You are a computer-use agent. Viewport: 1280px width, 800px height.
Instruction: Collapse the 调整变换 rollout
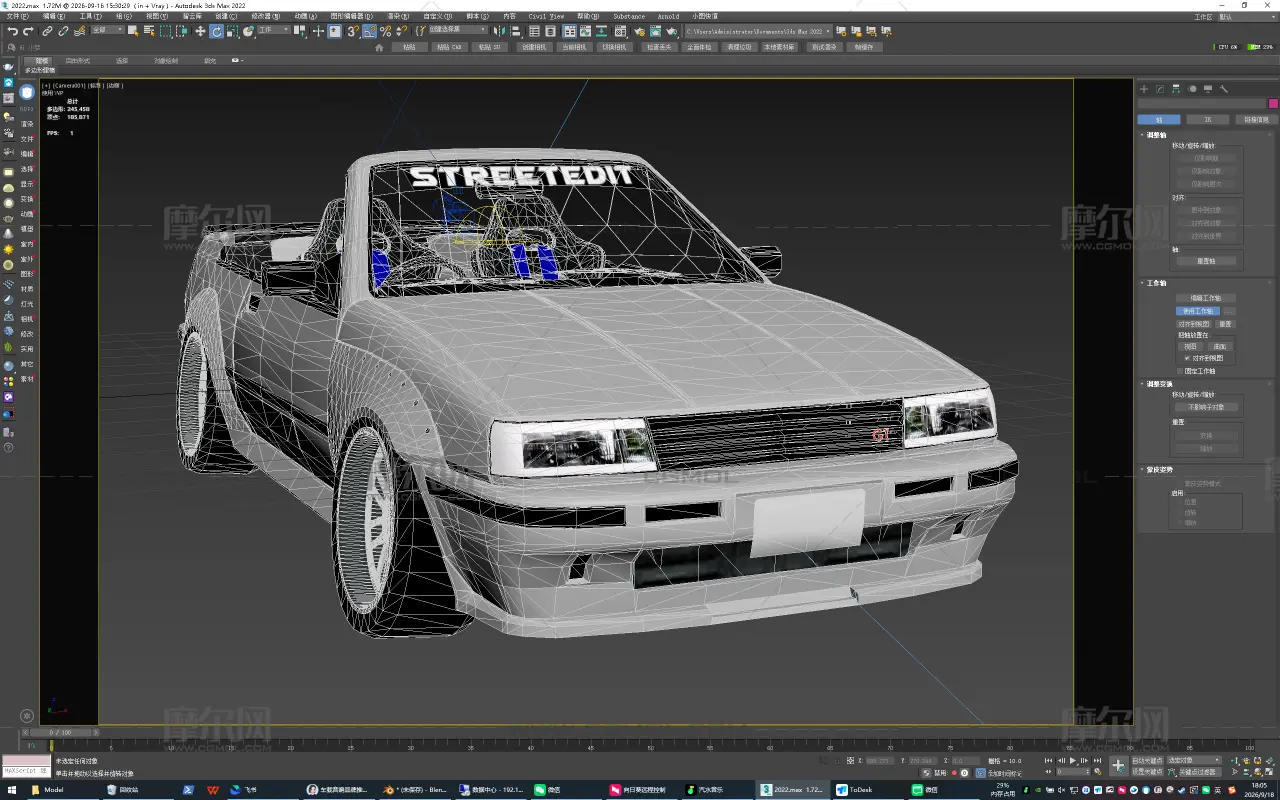[x=1157, y=384]
